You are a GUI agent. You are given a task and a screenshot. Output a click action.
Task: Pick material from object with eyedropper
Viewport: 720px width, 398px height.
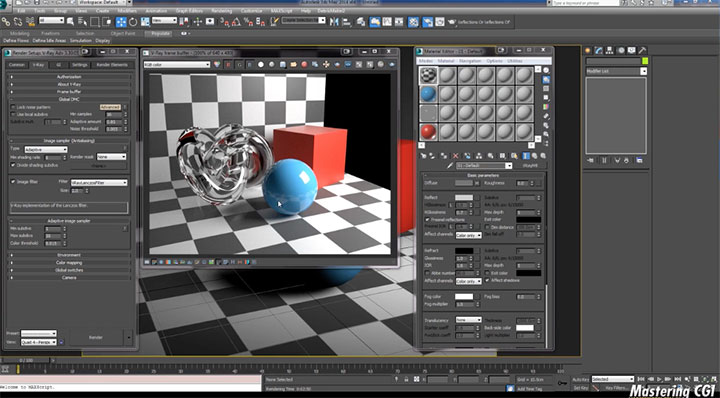point(450,166)
